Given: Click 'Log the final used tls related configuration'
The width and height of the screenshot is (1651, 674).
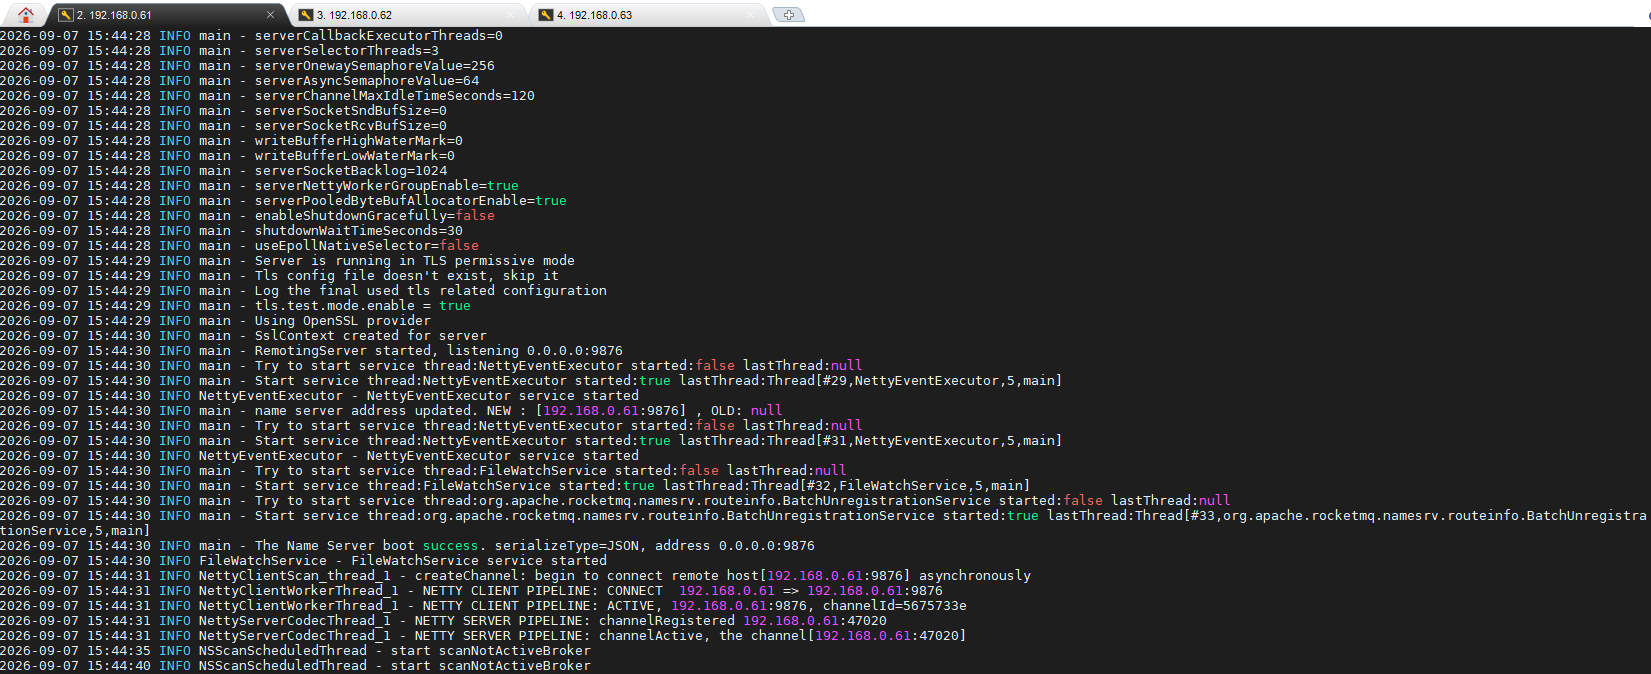Looking at the screenshot, I should 431,291.
